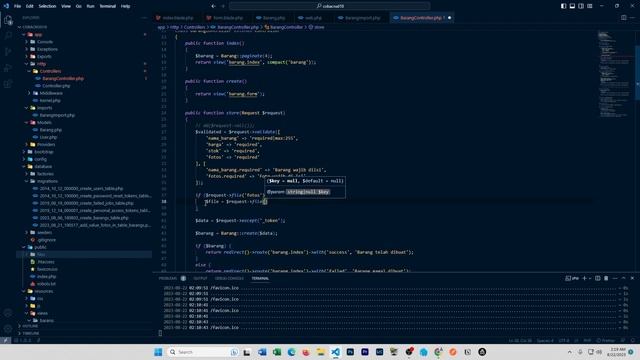
Task: Click the command center search box
Action: click(329, 6)
